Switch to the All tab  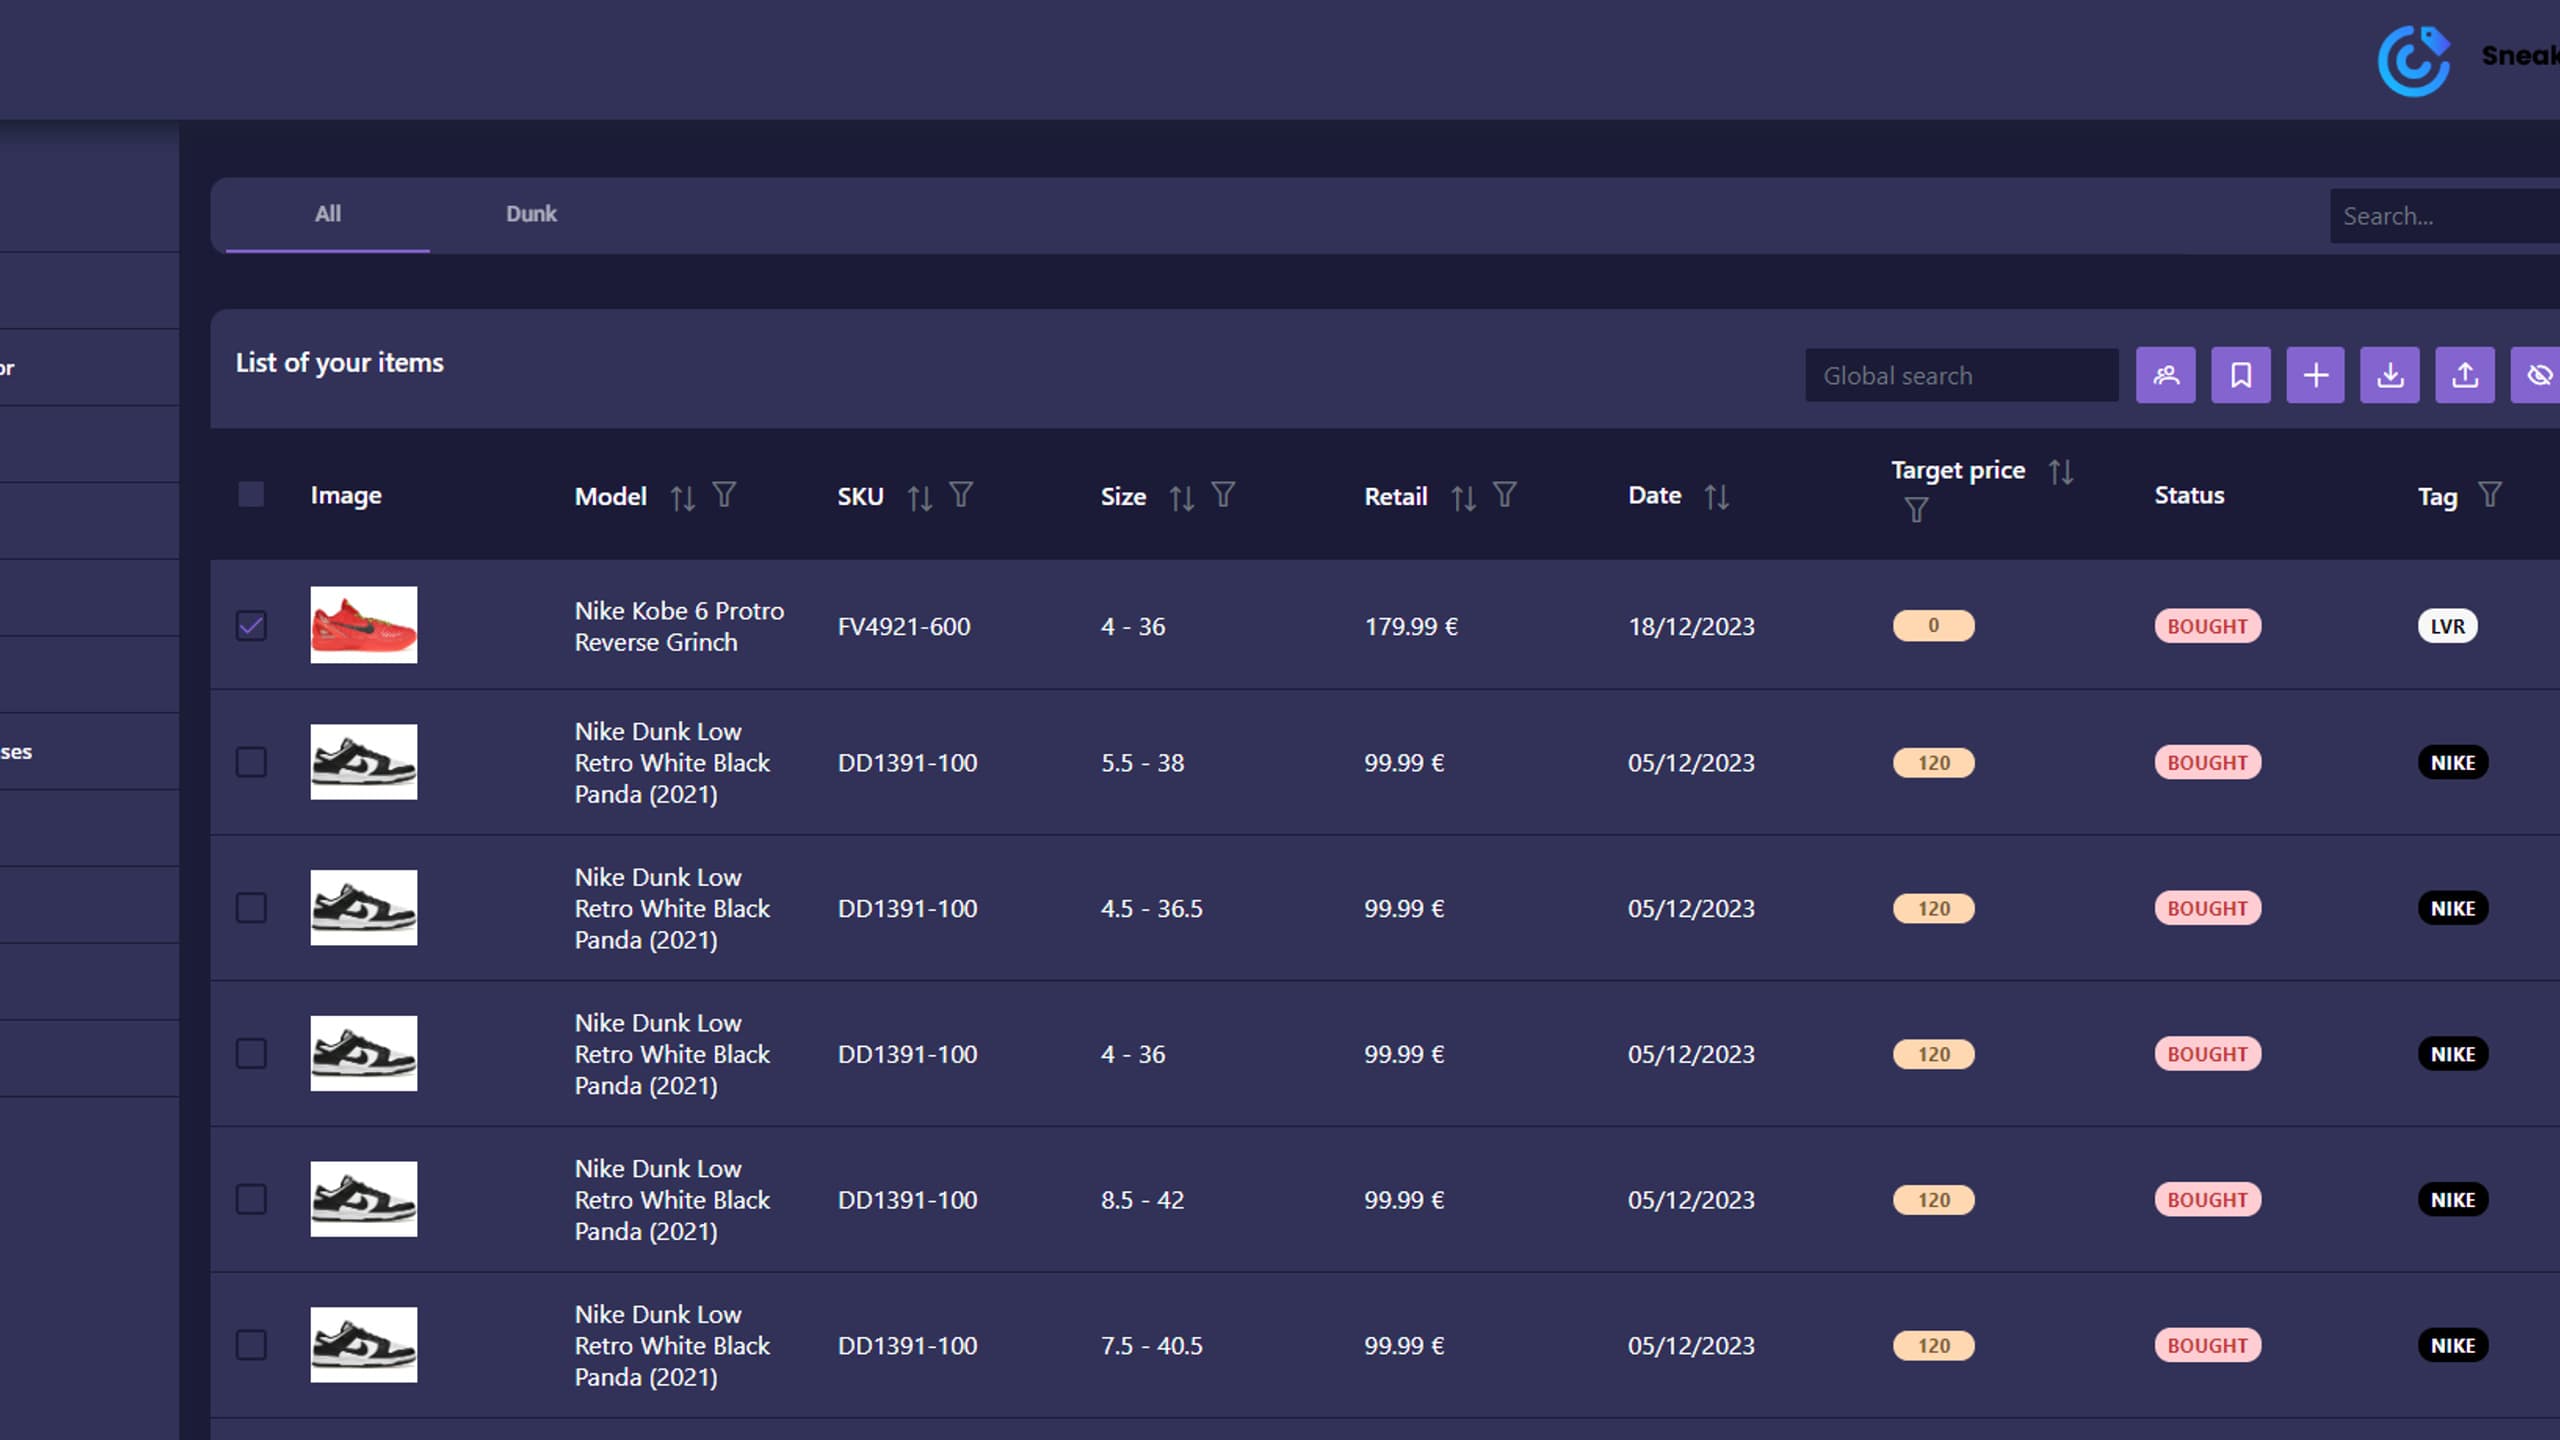click(x=328, y=214)
